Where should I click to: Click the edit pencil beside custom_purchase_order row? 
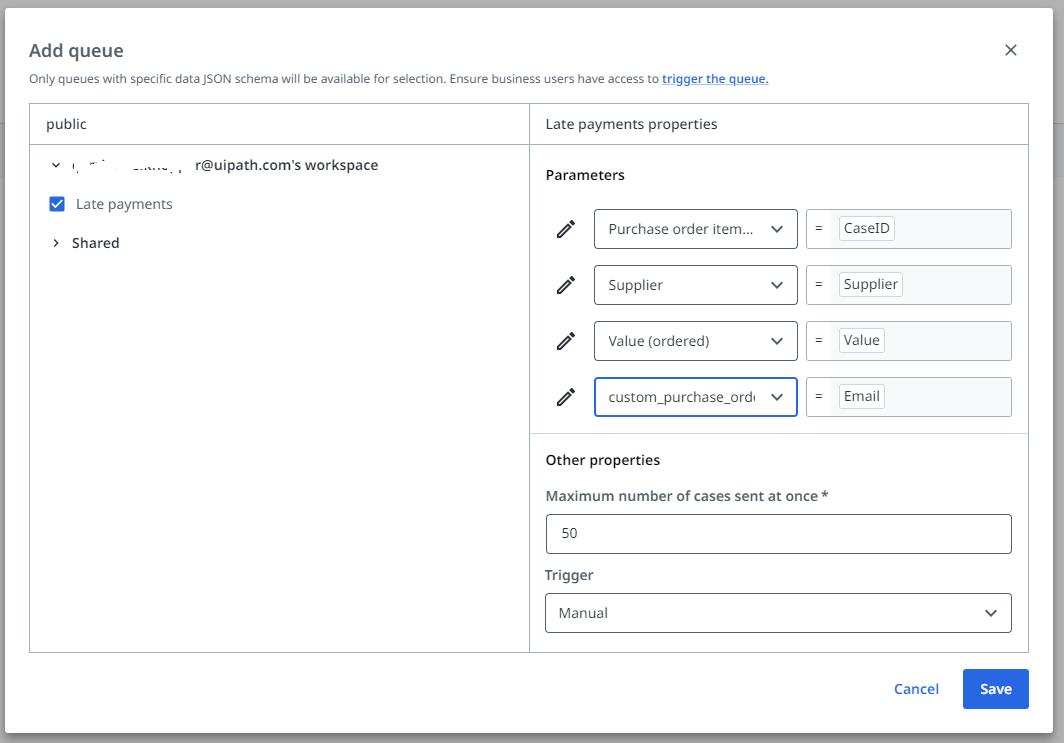coord(566,397)
